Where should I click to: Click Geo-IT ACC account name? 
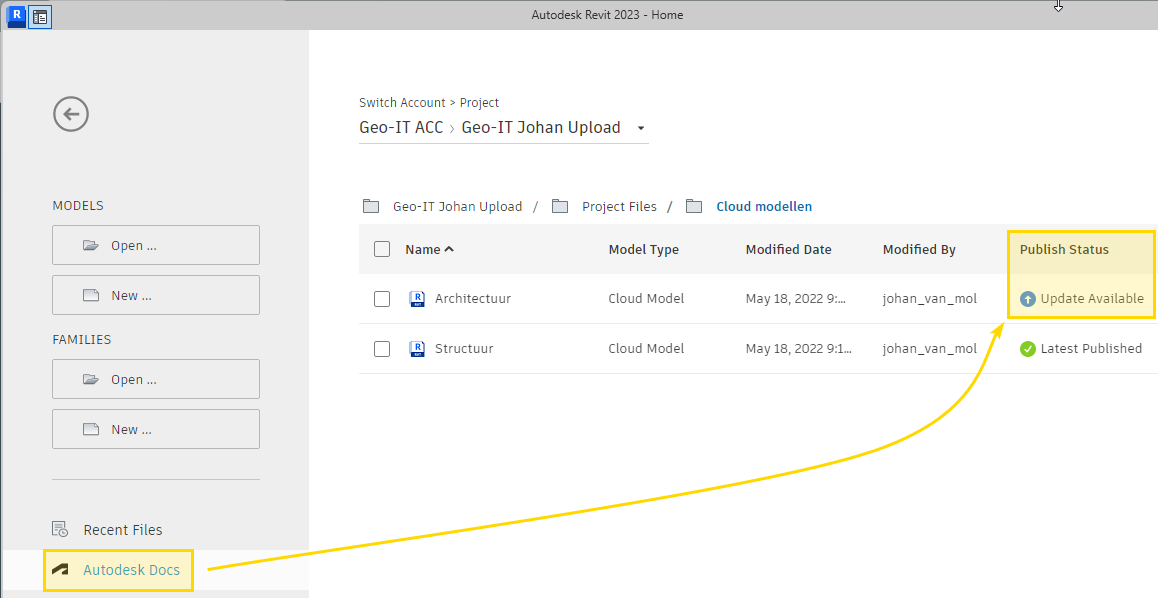click(x=401, y=128)
